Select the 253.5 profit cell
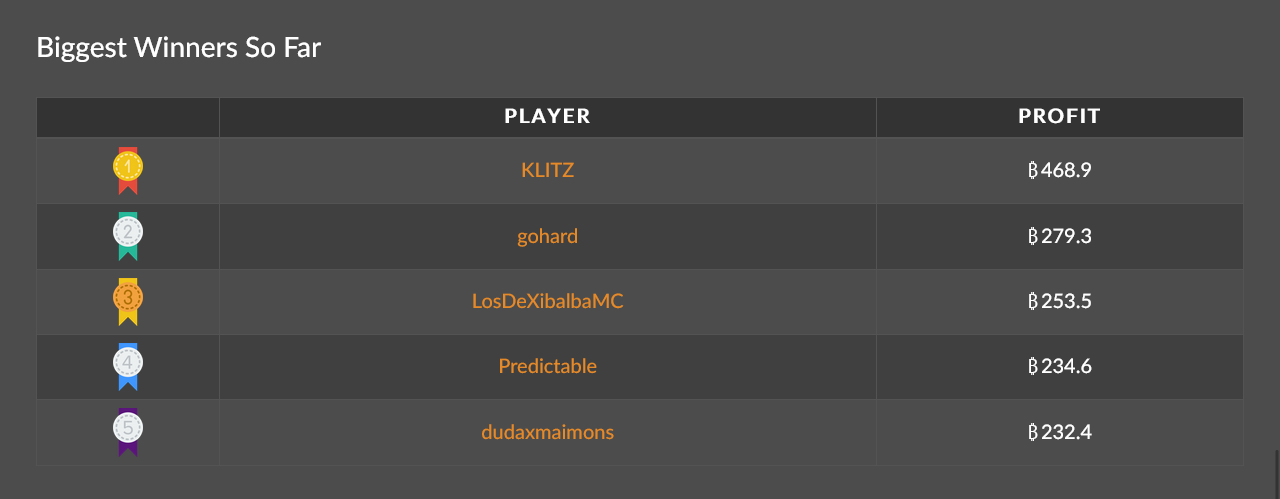Viewport: 1280px width, 499px height. tap(1060, 301)
